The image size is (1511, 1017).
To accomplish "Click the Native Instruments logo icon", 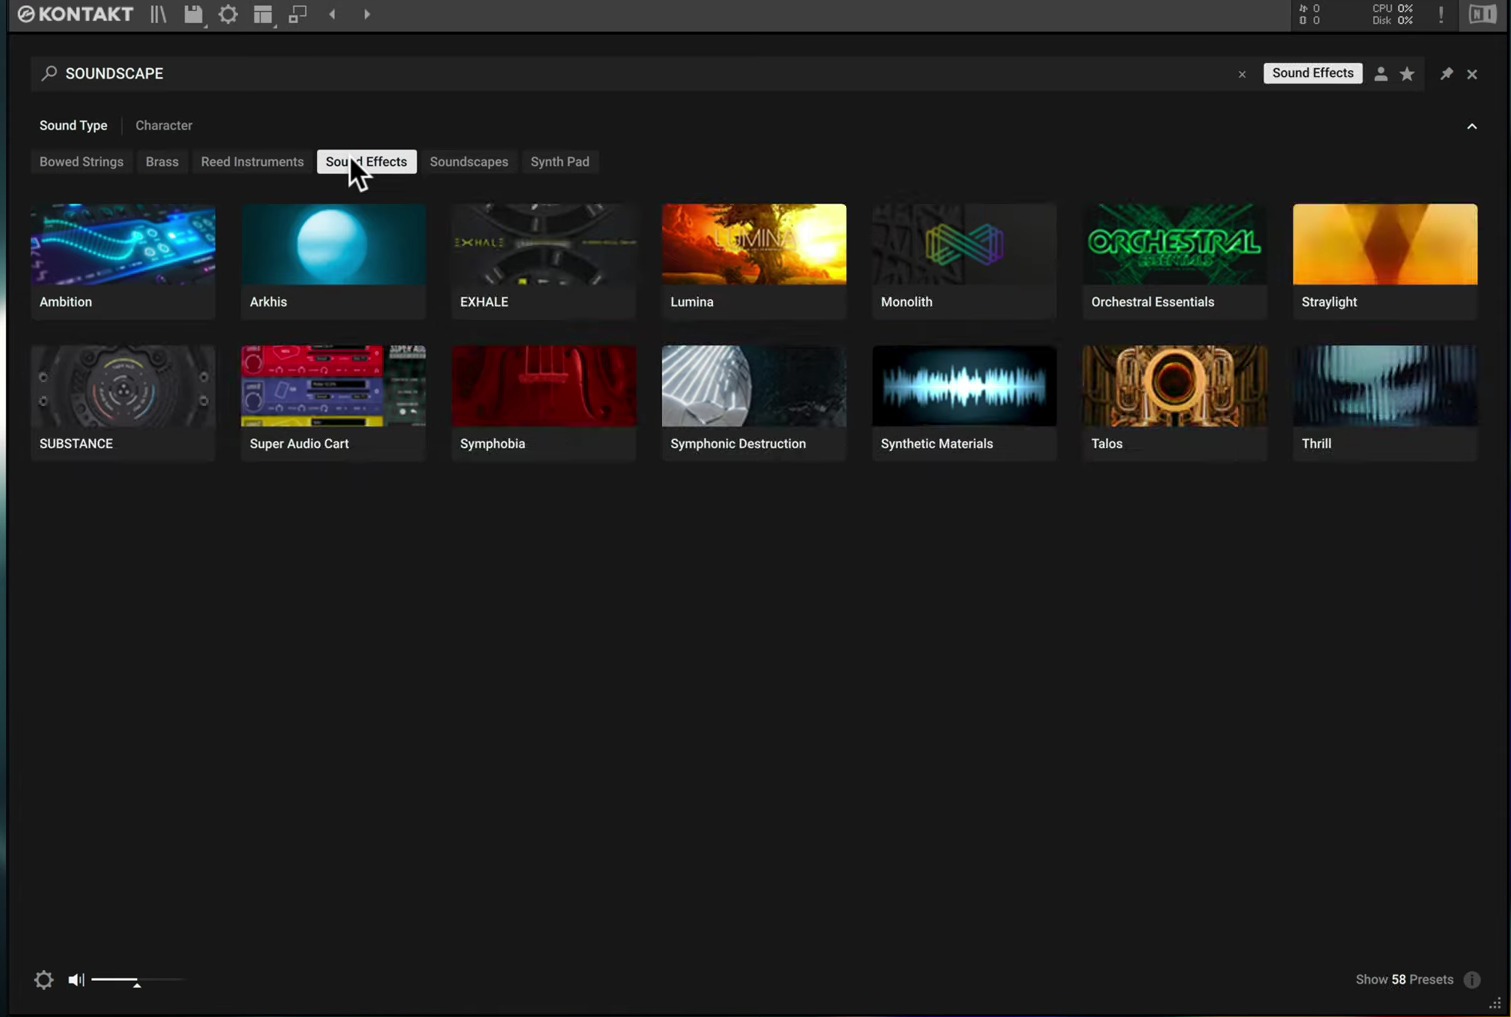I will 1482,14.
